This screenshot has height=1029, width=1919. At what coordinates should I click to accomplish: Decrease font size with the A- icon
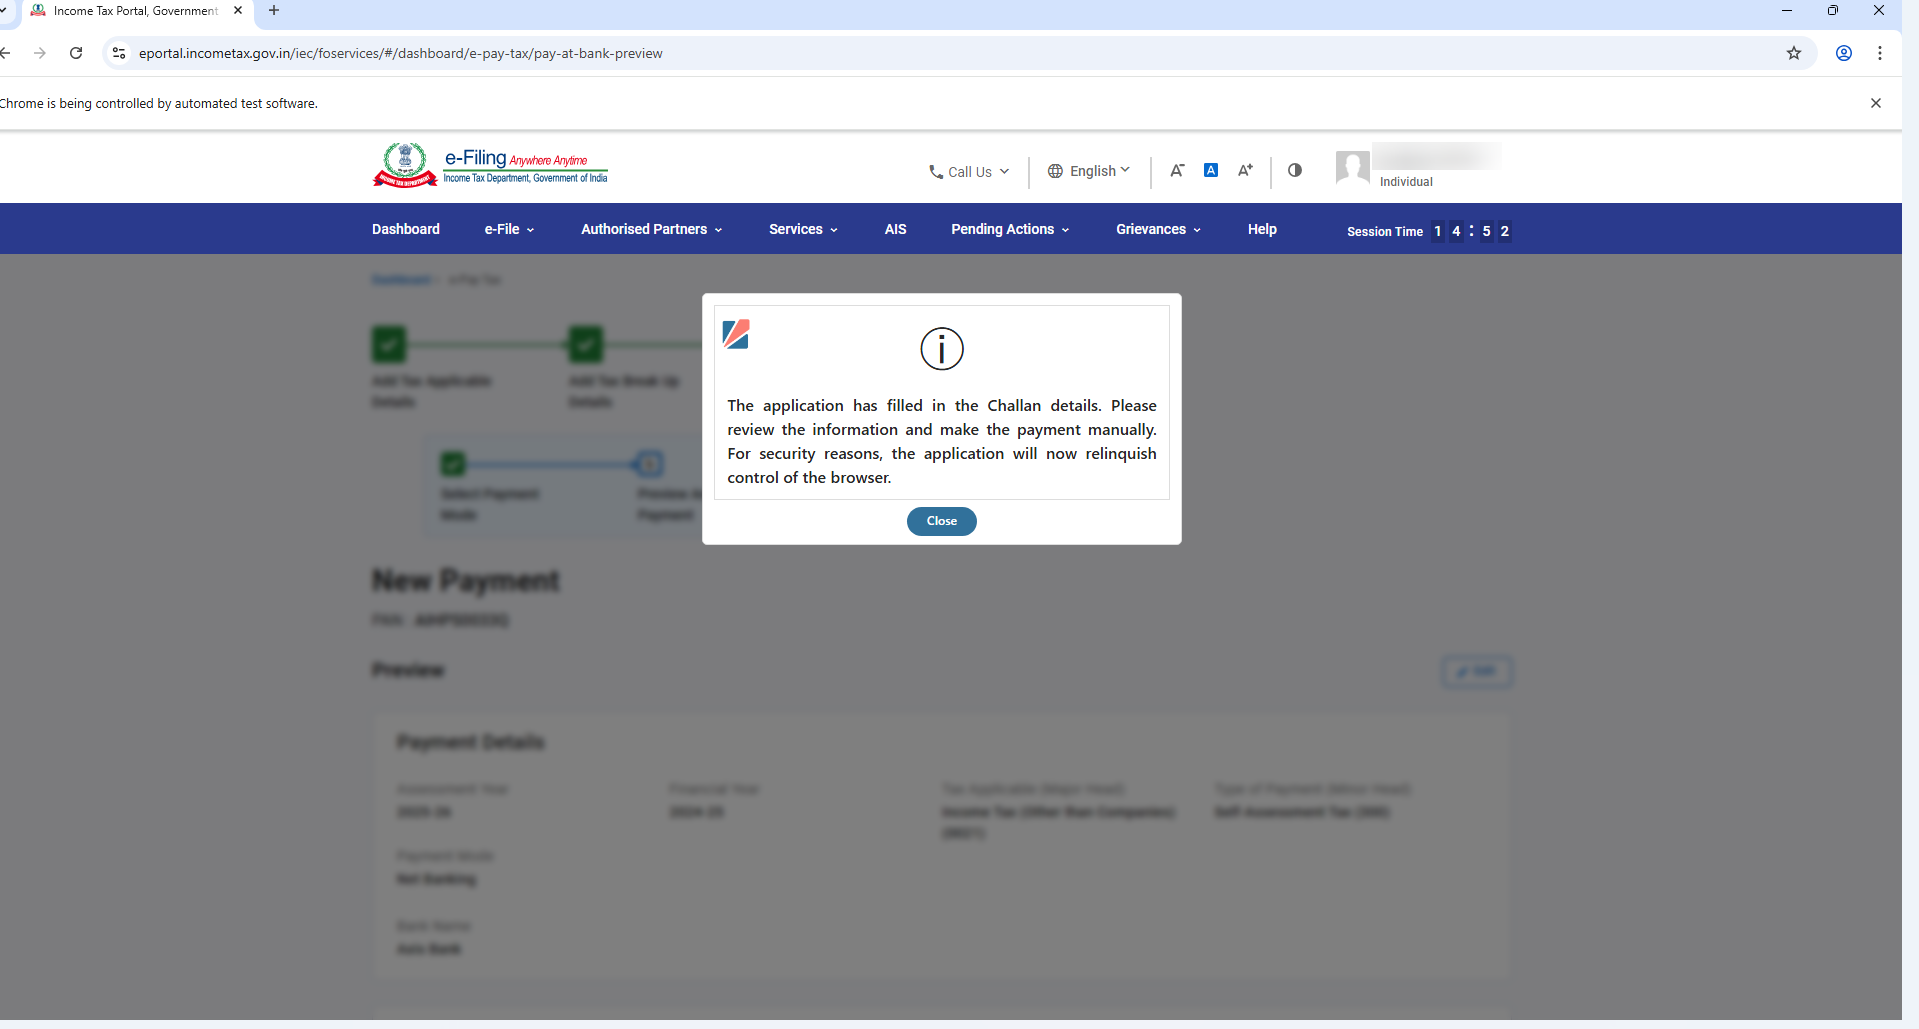(x=1177, y=170)
